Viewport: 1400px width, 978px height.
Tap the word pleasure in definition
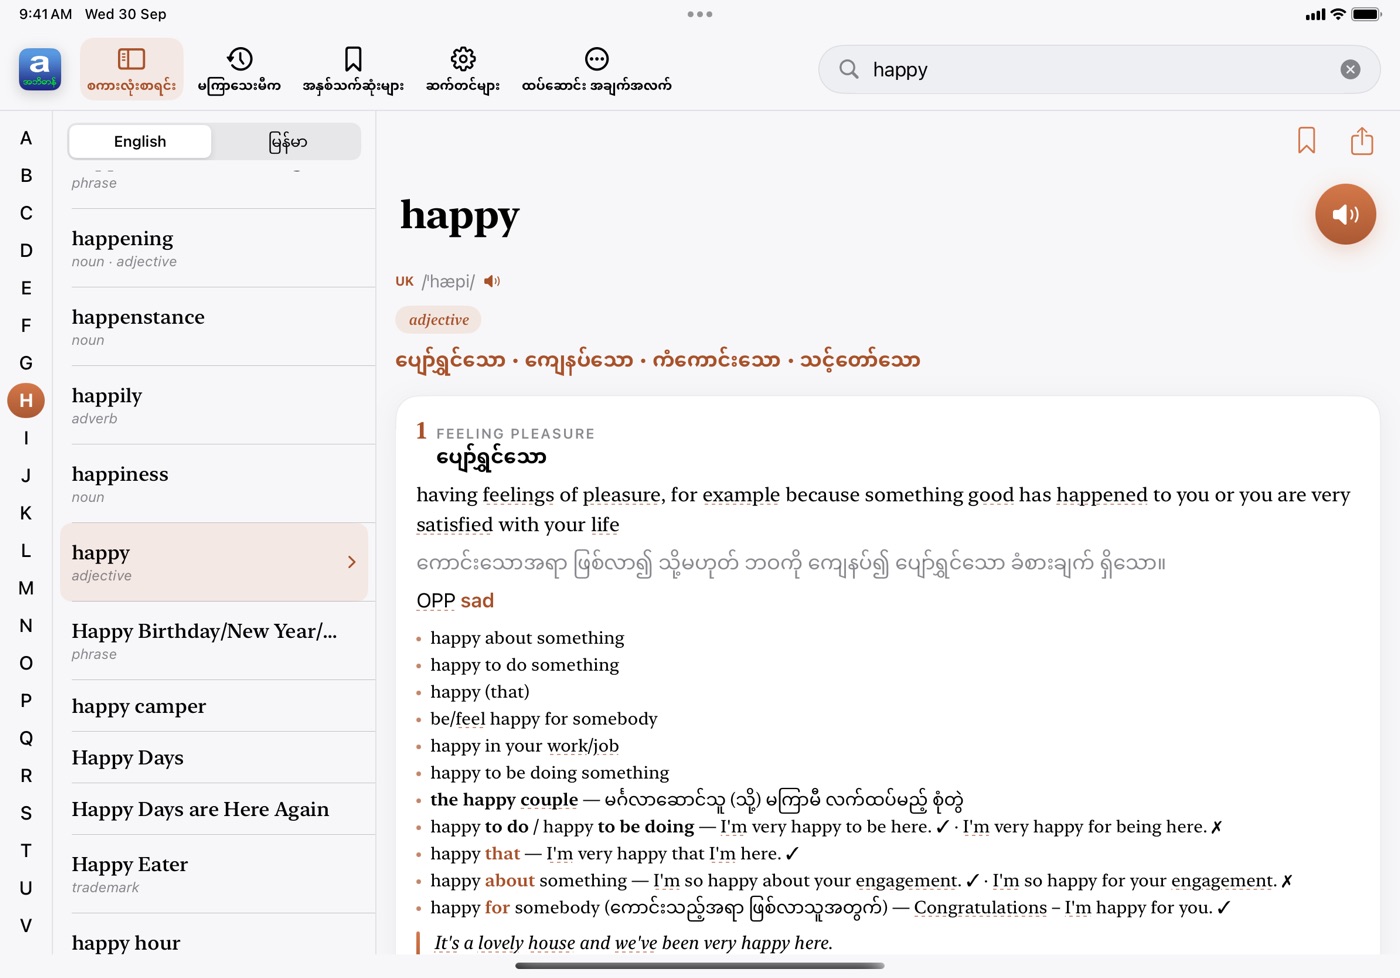(621, 495)
